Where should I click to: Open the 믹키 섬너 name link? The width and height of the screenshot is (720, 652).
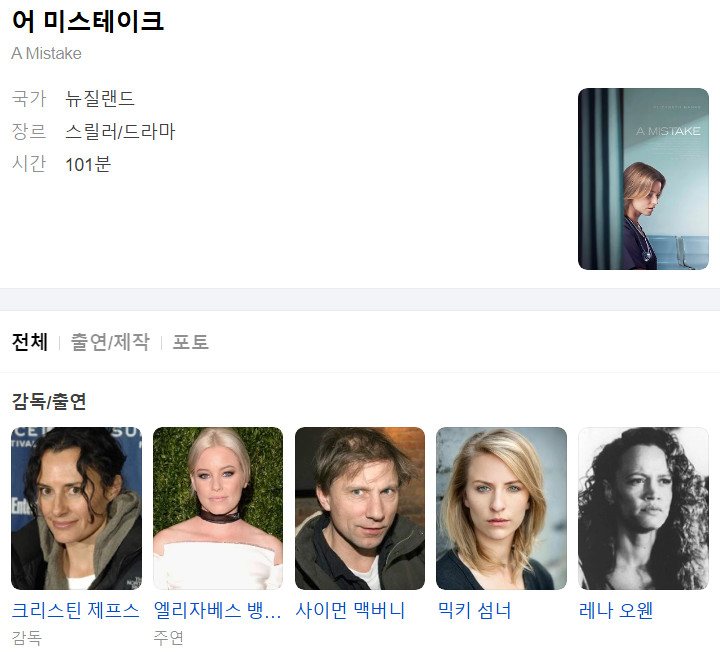click(474, 610)
